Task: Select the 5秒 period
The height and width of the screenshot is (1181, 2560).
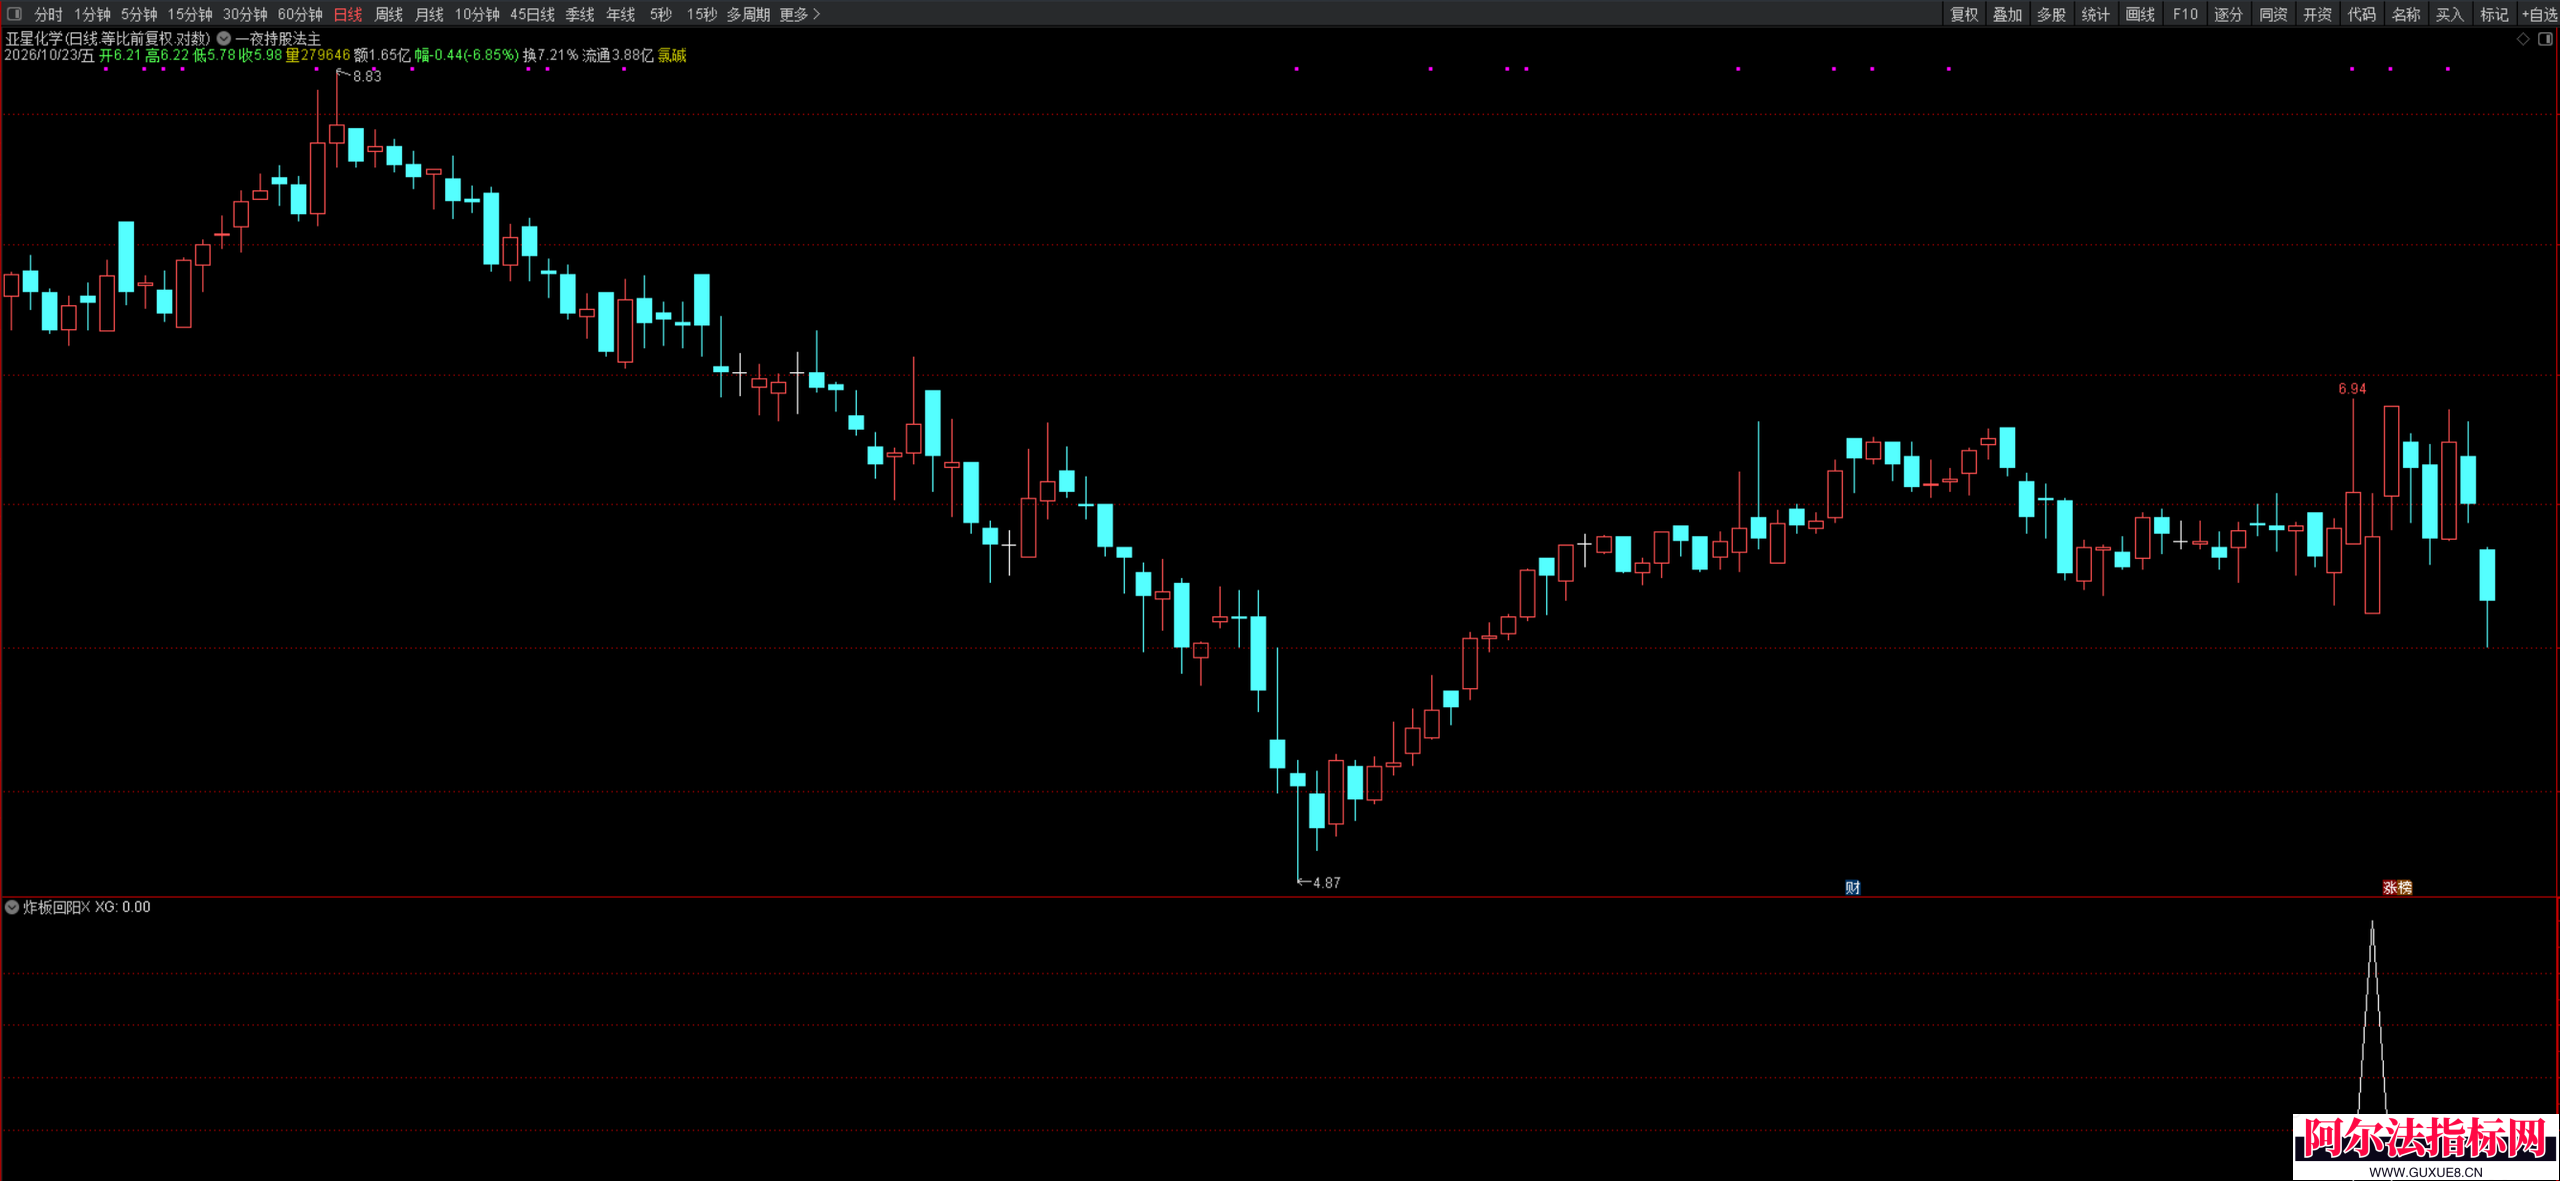Action: coord(660,14)
